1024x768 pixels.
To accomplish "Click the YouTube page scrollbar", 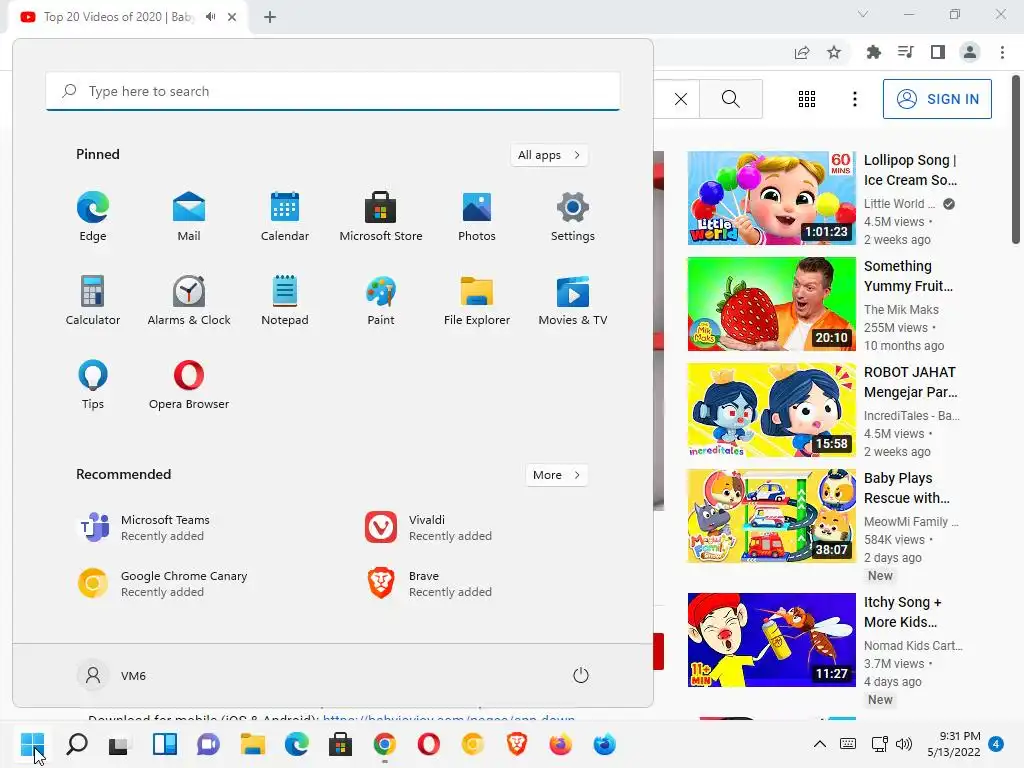I will click(1016, 161).
